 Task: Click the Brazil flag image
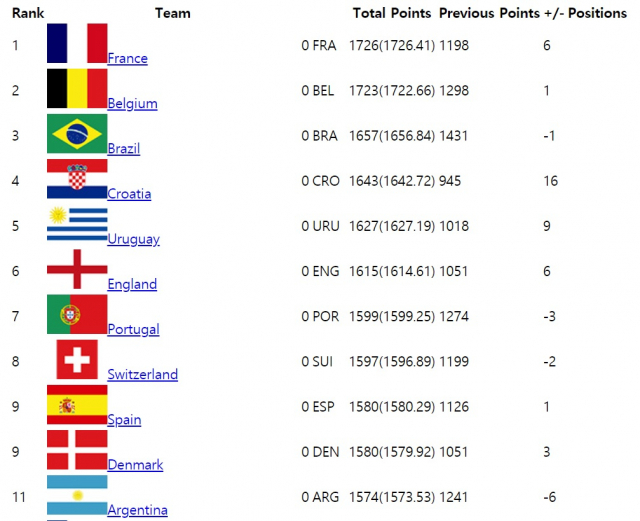pos(77,134)
